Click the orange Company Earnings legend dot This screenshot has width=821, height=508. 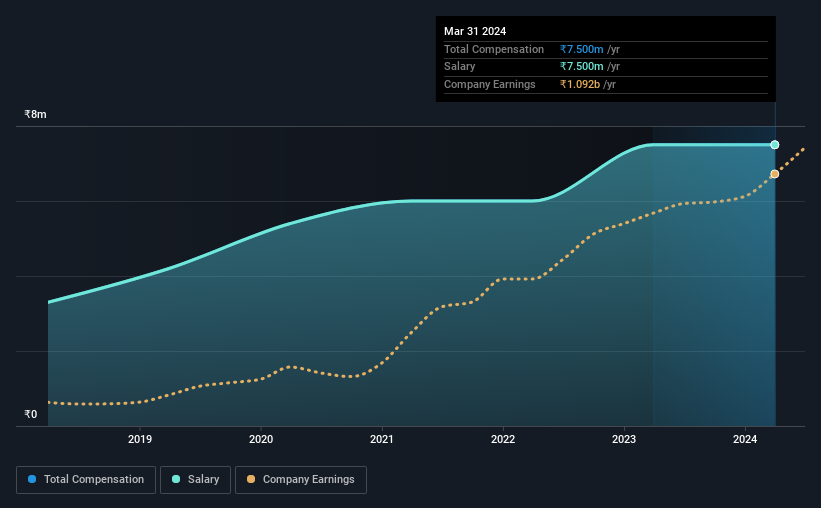click(x=251, y=479)
